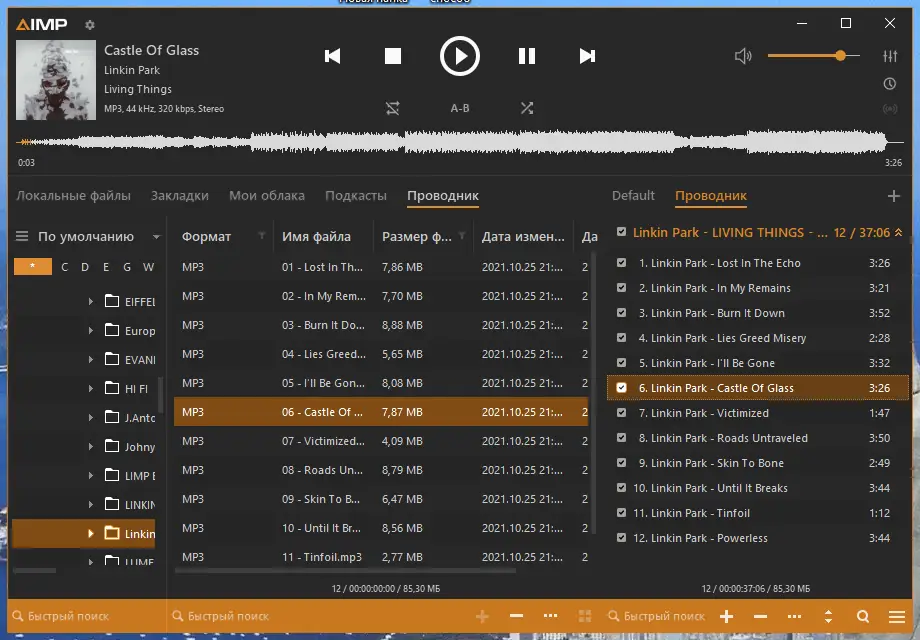Collapse the LIVING THINGS playlist group
Image resolution: width=920 pixels, height=640 pixels.
[x=898, y=233]
